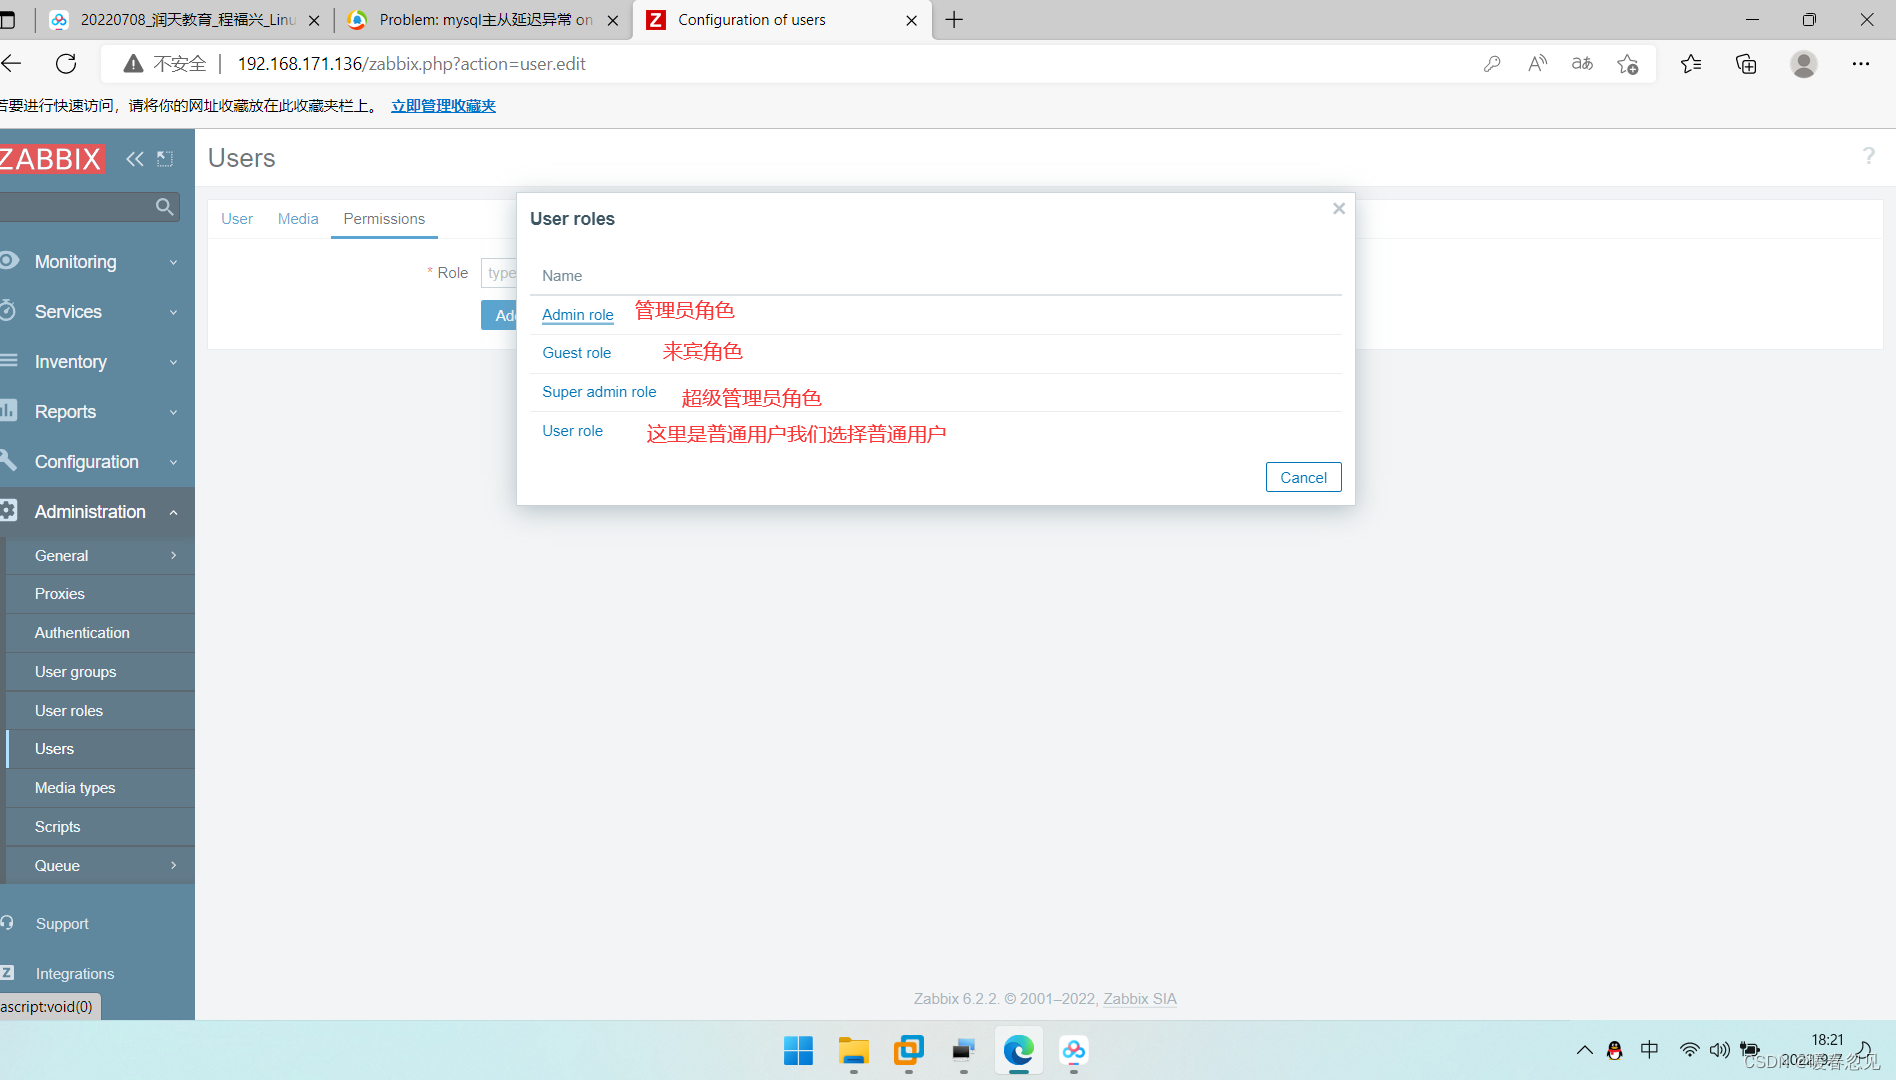Show hidden tray icons chevron
The height and width of the screenshot is (1080, 1896).
(x=1584, y=1050)
